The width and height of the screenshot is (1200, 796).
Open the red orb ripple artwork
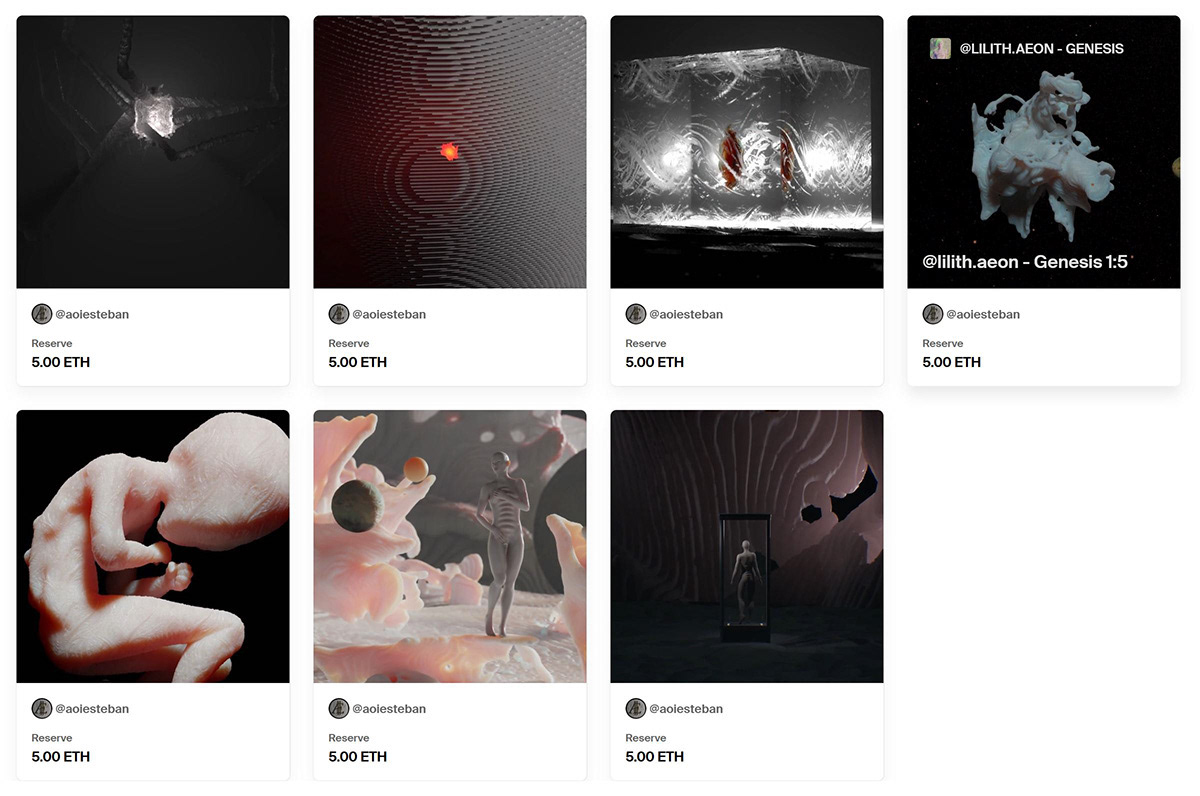pyautogui.click(x=450, y=152)
